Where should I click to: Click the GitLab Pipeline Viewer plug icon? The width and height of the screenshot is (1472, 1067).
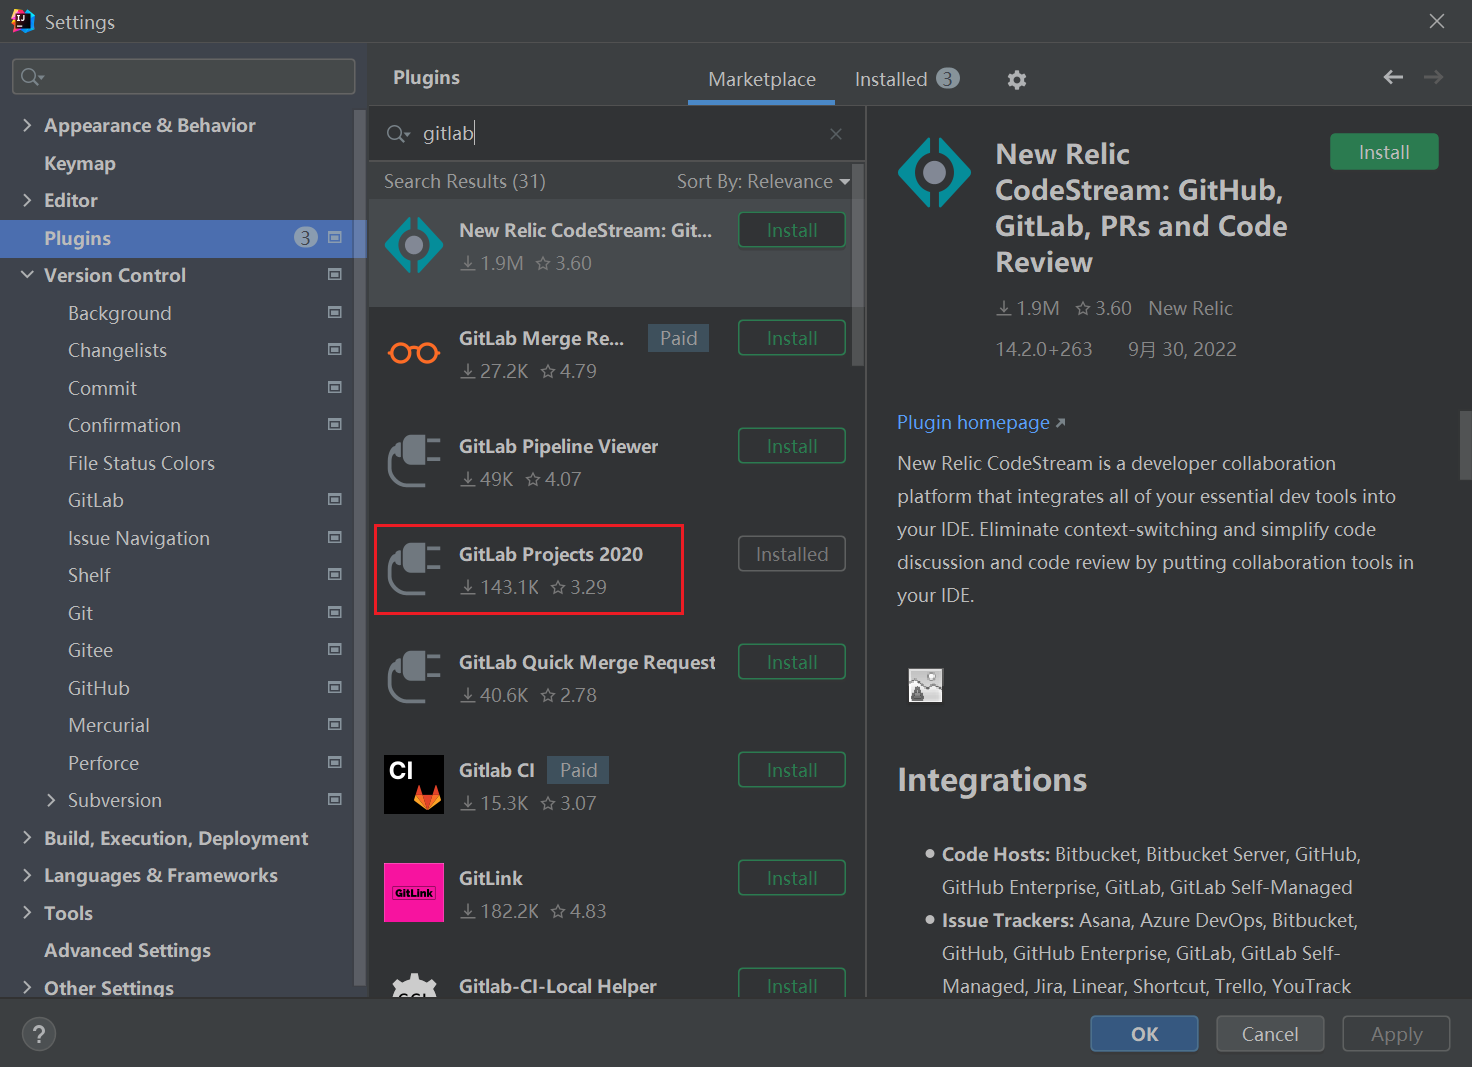point(414,461)
